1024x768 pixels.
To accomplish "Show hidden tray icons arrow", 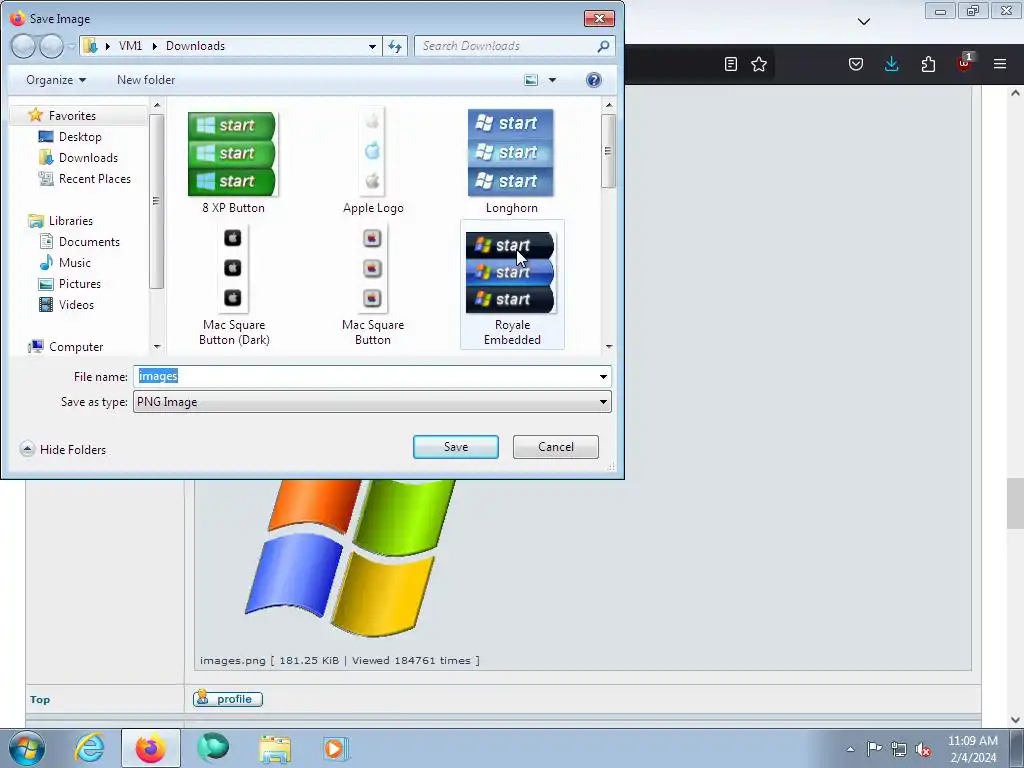I will pos(850,749).
